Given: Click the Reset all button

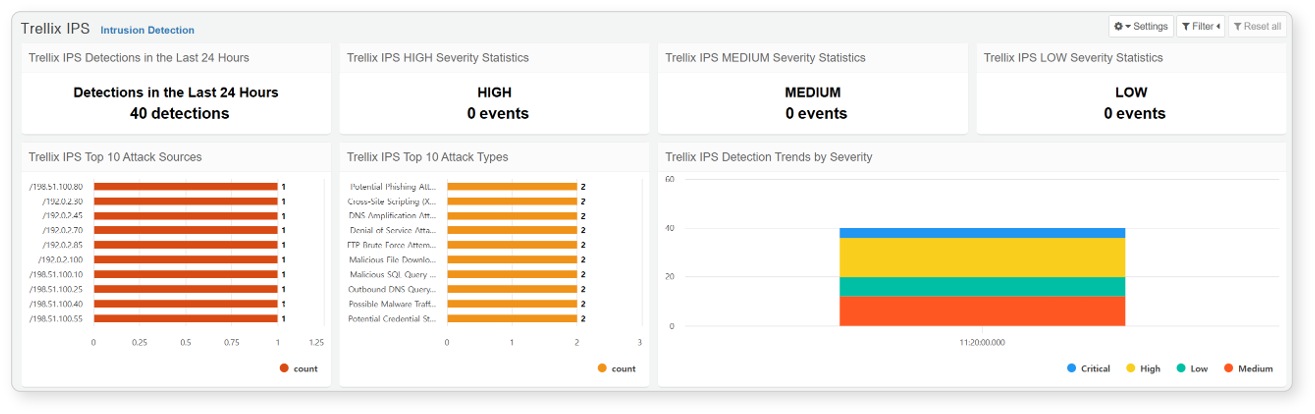Looking at the screenshot, I should coord(1257,26).
